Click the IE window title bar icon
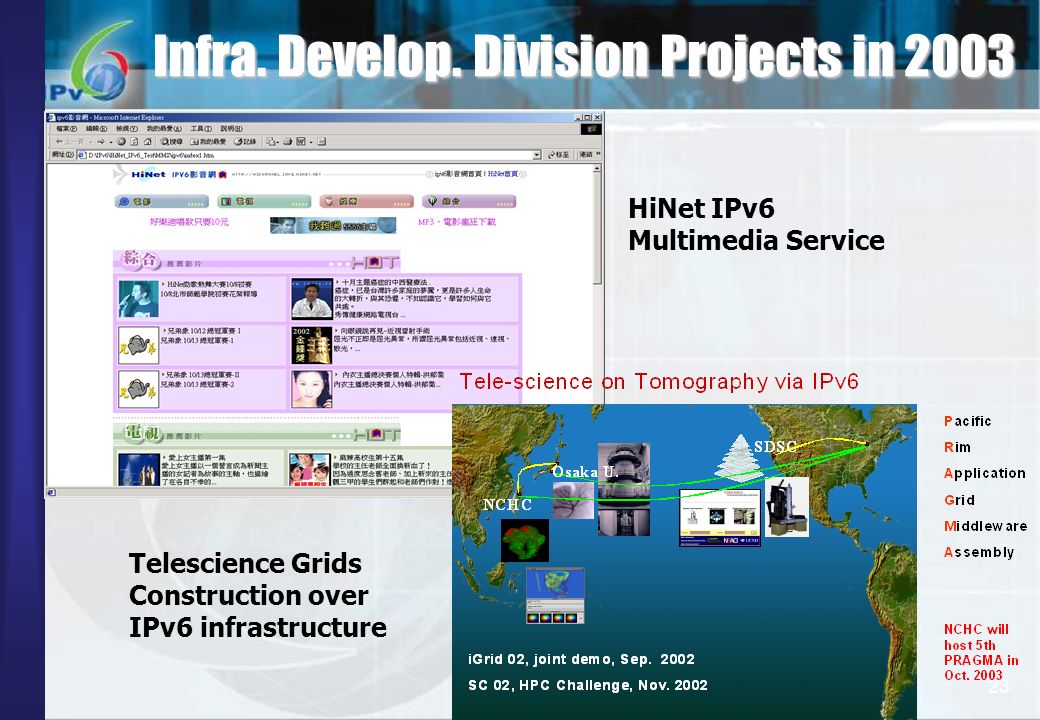The image size is (1040, 720). (x=51, y=117)
